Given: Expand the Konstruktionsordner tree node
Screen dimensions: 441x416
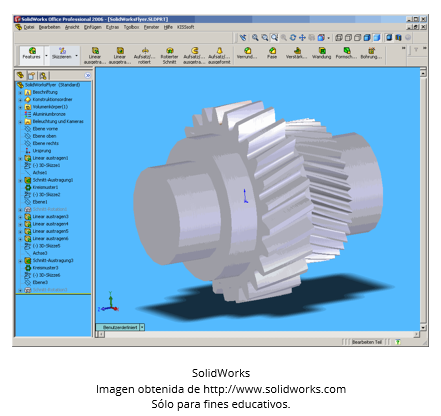Looking at the screenshot, I should tap(20, 100).
